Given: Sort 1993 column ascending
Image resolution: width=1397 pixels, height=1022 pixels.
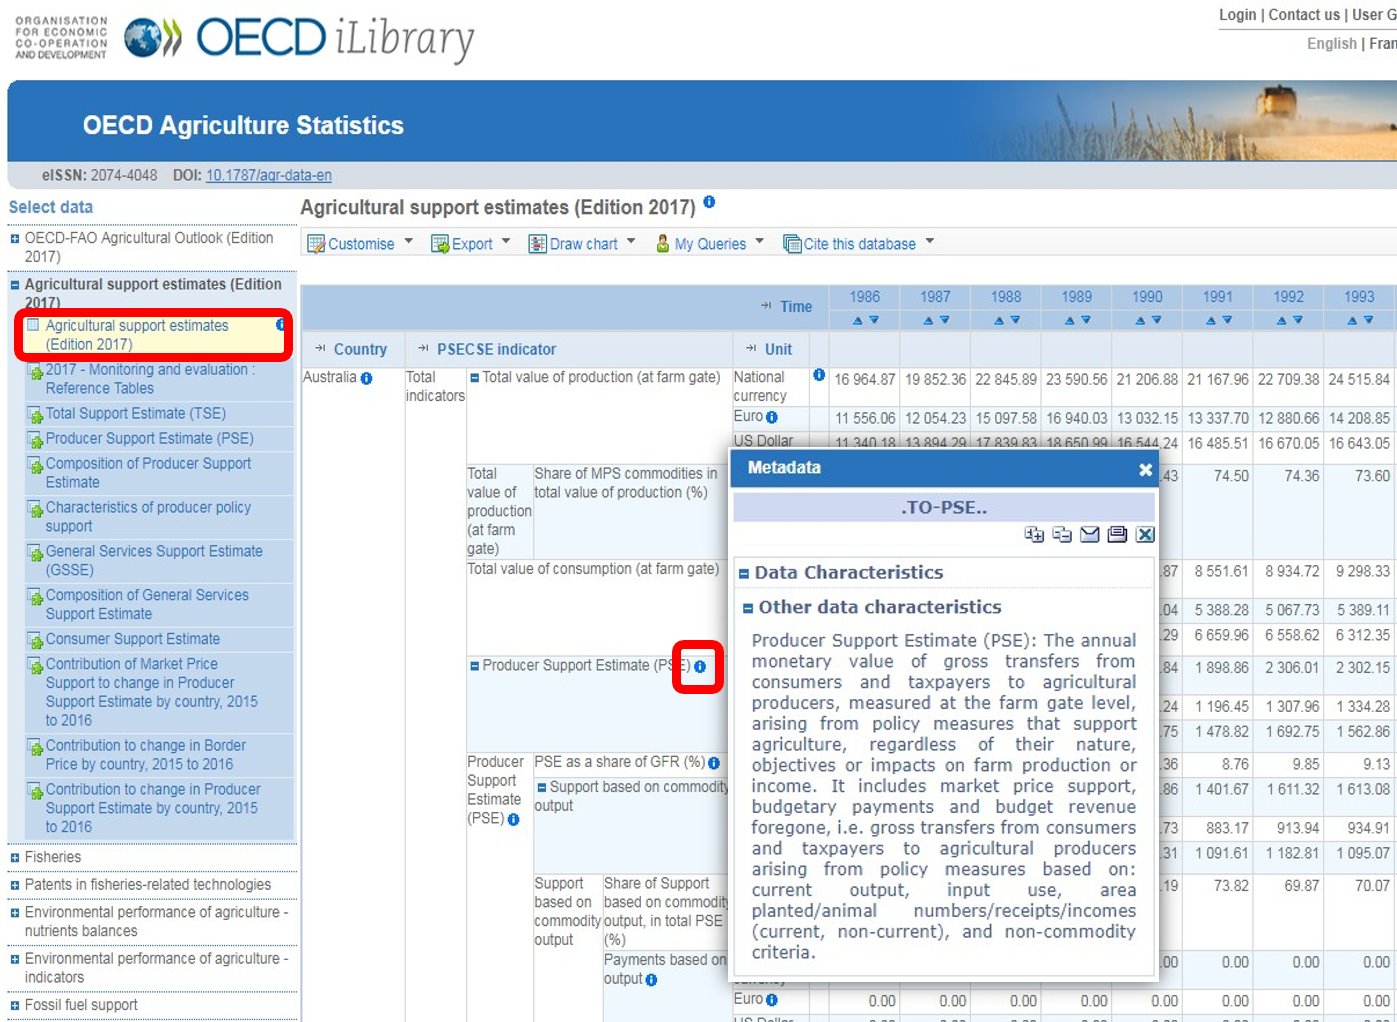Looking at the screenshot, I should (1351, 320).
